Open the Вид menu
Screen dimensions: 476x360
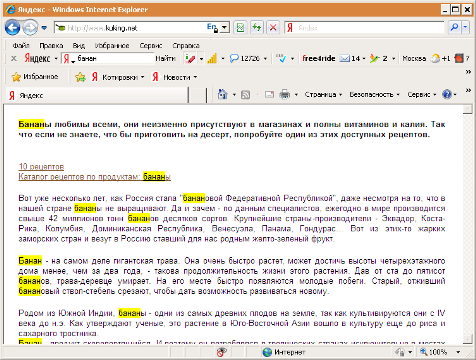(x=79, y=46)
